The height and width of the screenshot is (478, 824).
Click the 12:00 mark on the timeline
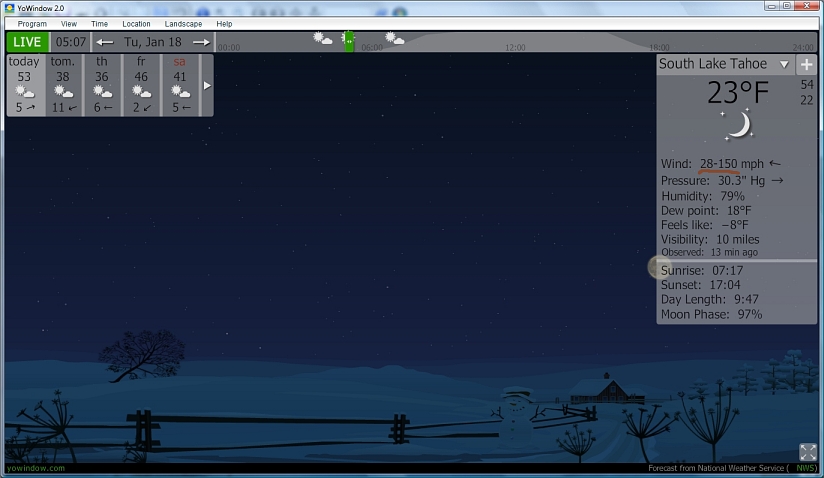pos(515,47)
